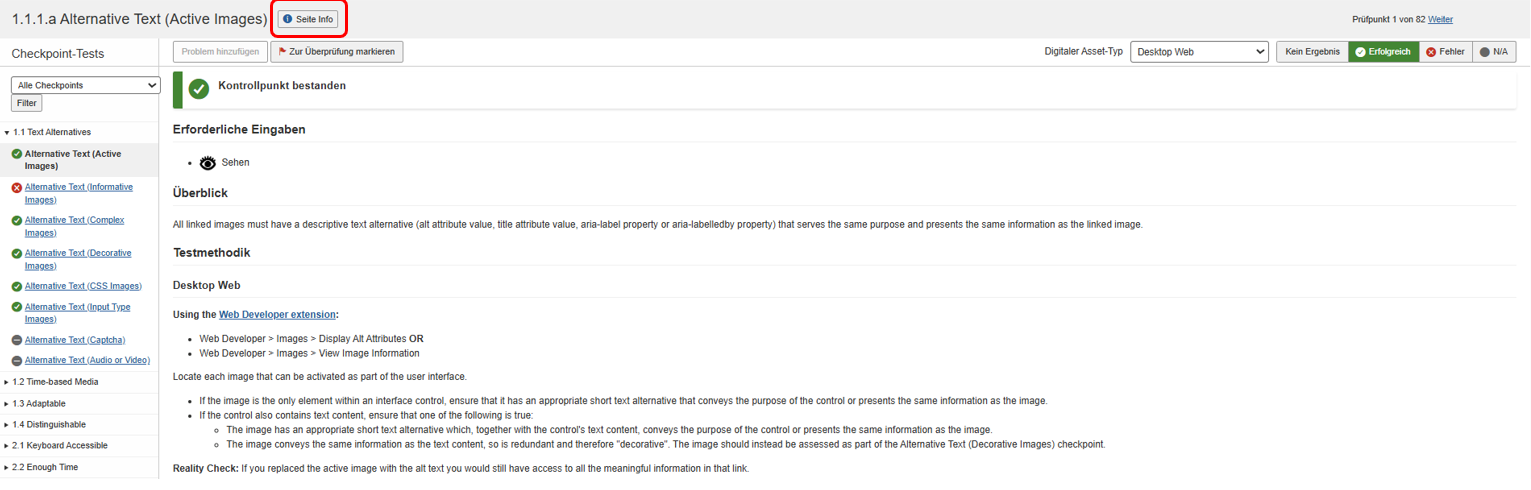Click red error icon for Informative Images
This screenshot has height=490, width=1531.
(17, 188)
